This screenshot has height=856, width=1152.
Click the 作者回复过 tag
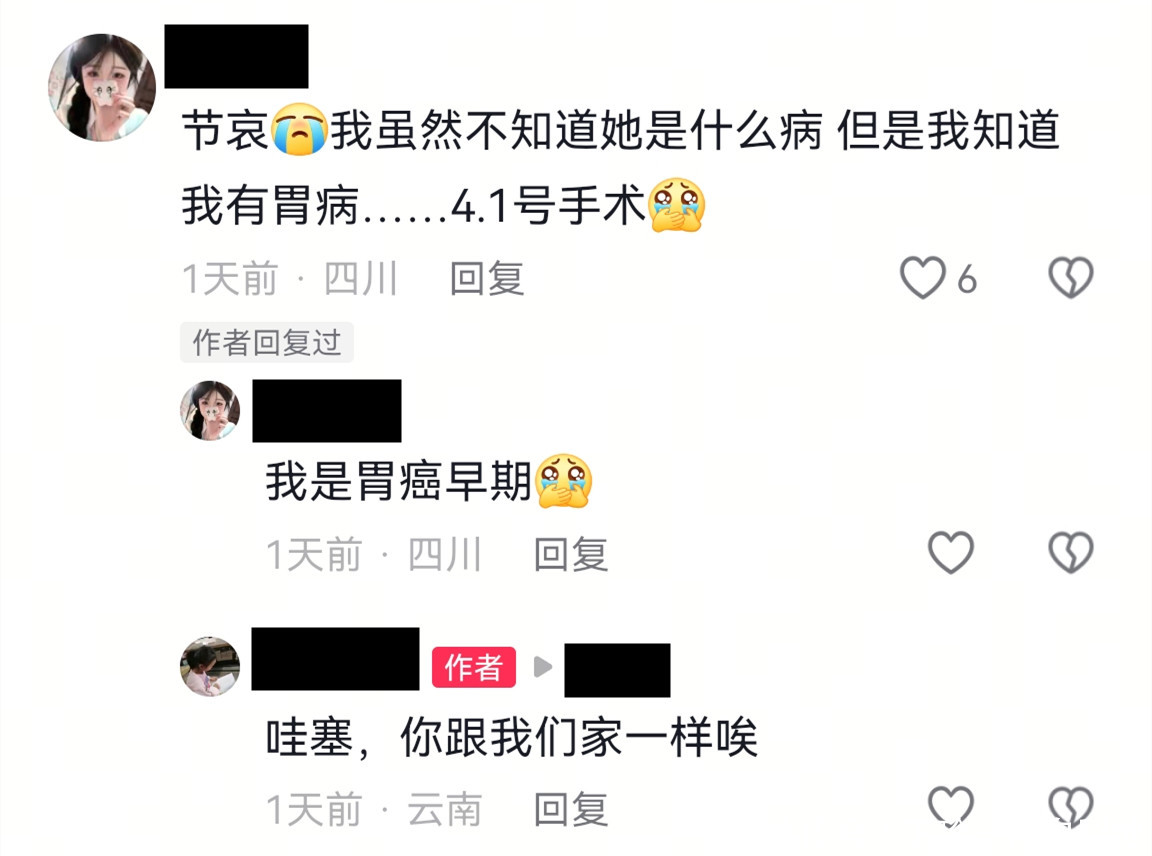click(267, 342)
